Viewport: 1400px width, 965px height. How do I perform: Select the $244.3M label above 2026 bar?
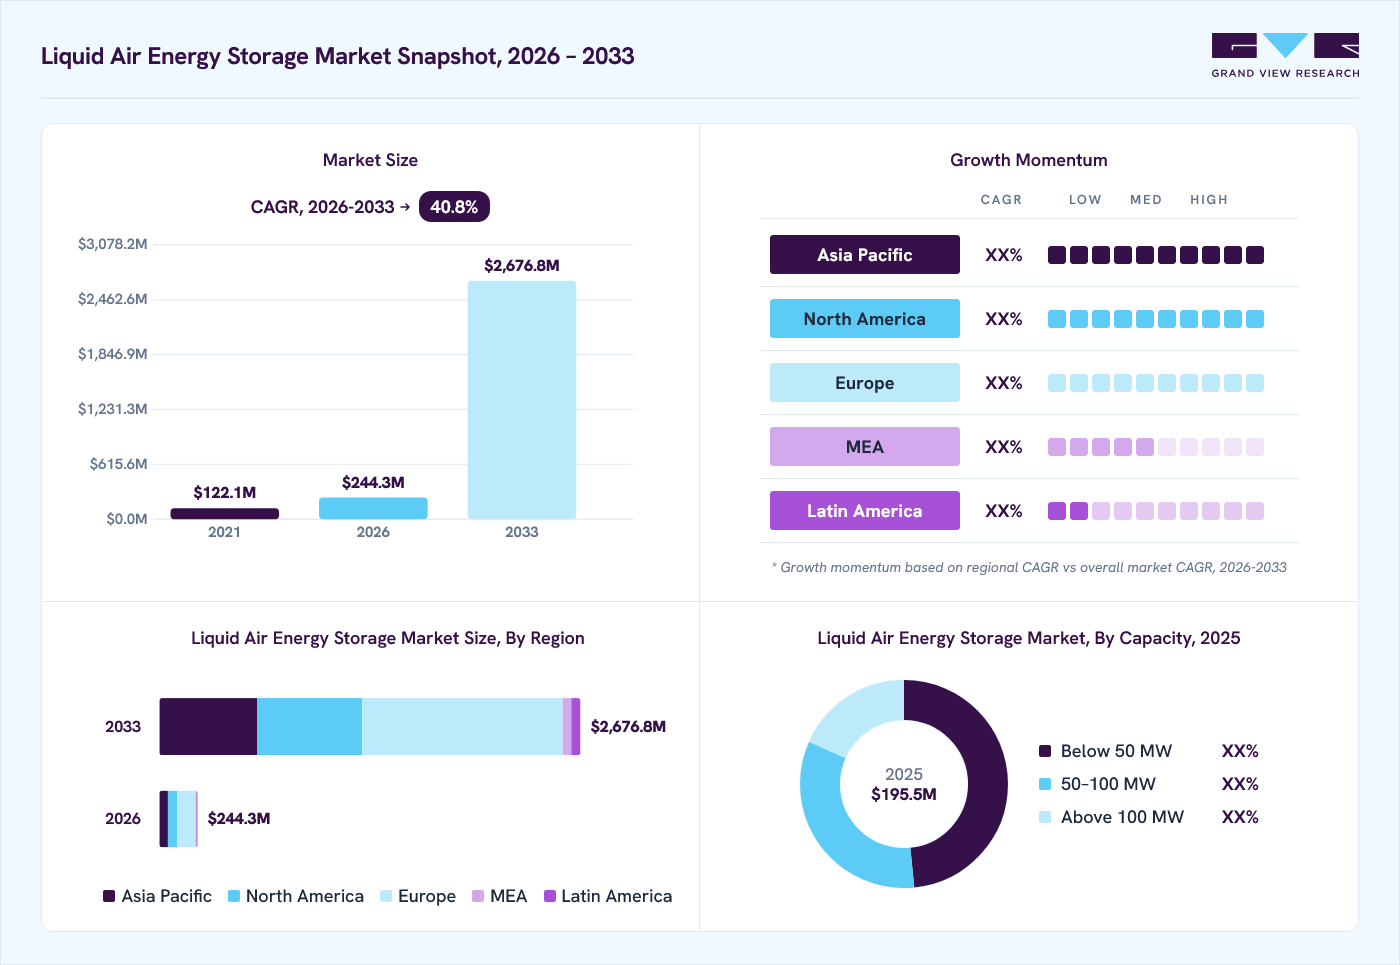(373, 483)
